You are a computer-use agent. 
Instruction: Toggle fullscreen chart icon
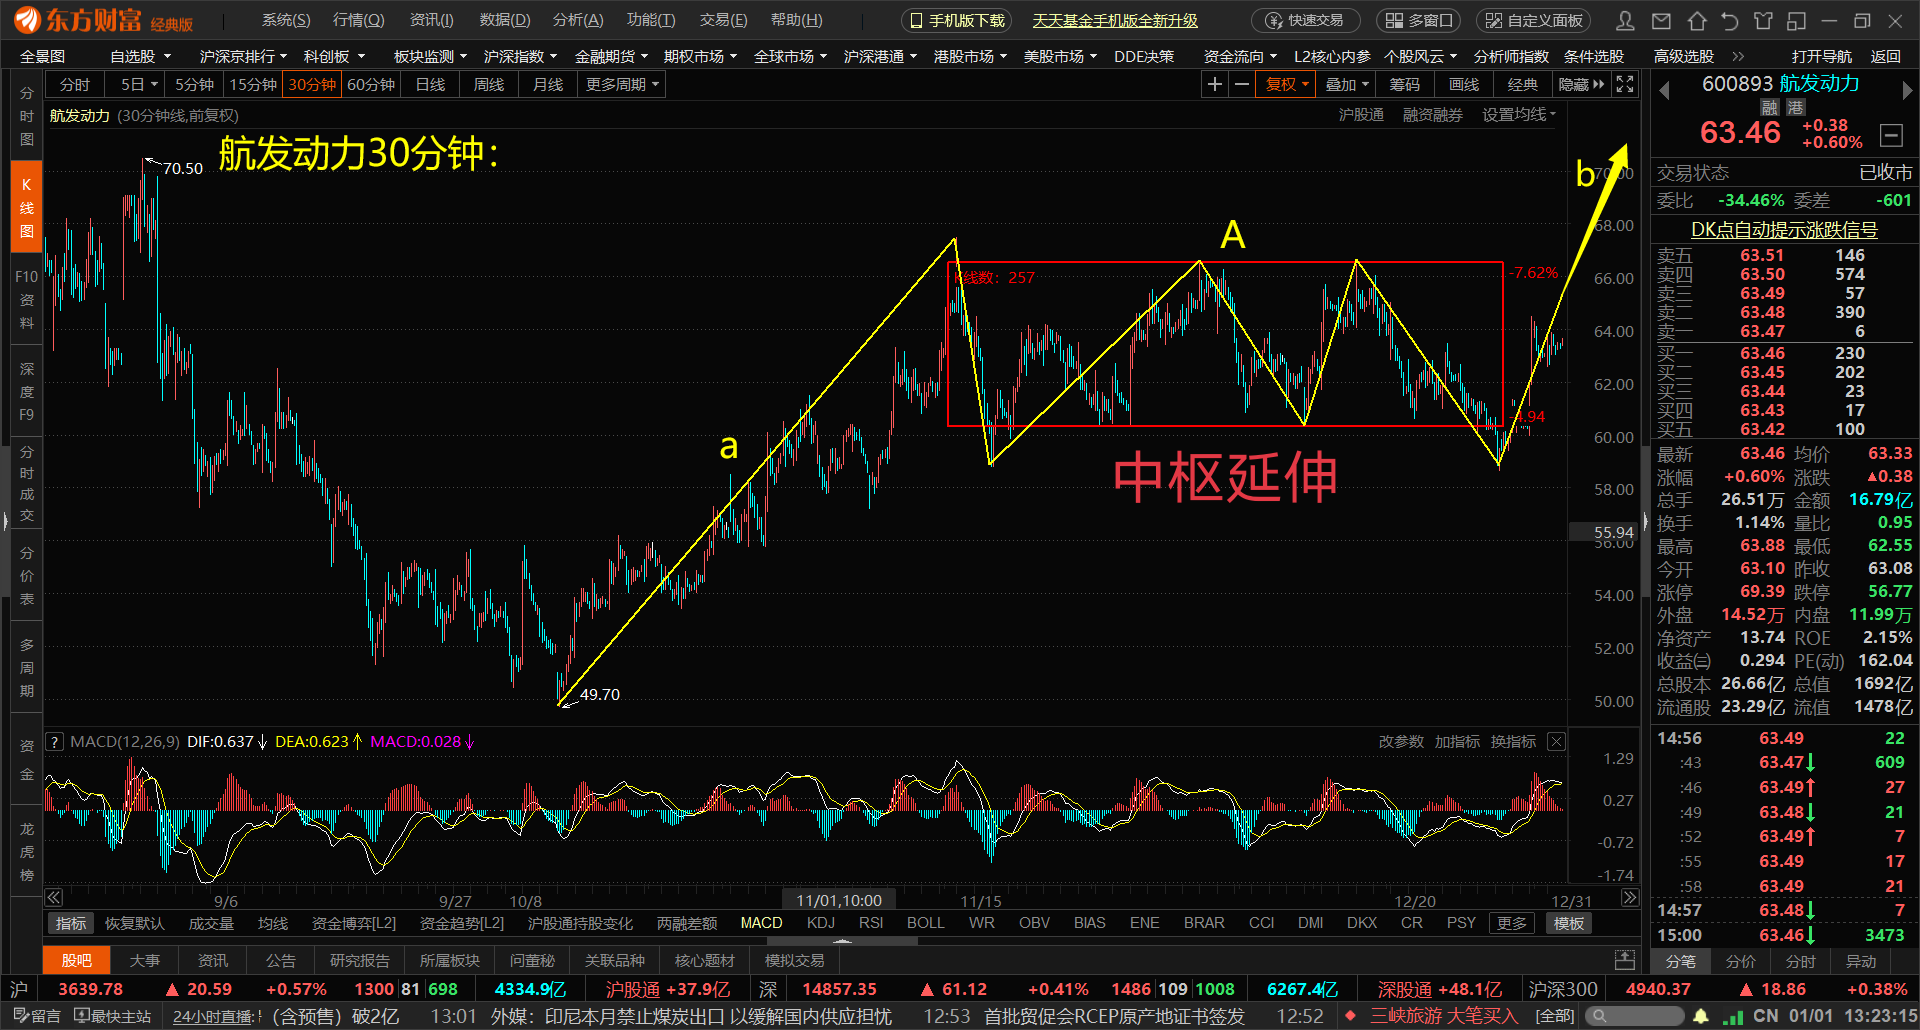[x=1625, y=84]
